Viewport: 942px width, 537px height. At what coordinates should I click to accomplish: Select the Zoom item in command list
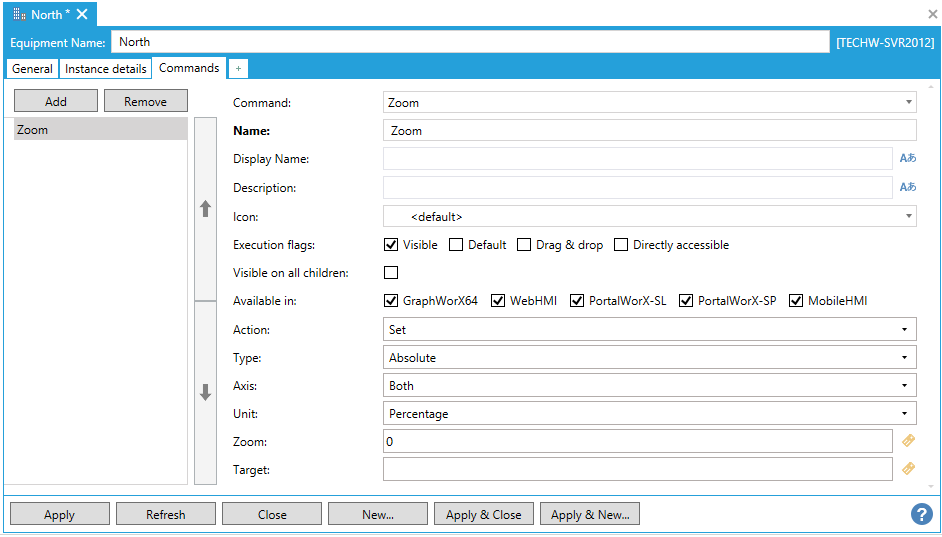[x=100, y=130]
